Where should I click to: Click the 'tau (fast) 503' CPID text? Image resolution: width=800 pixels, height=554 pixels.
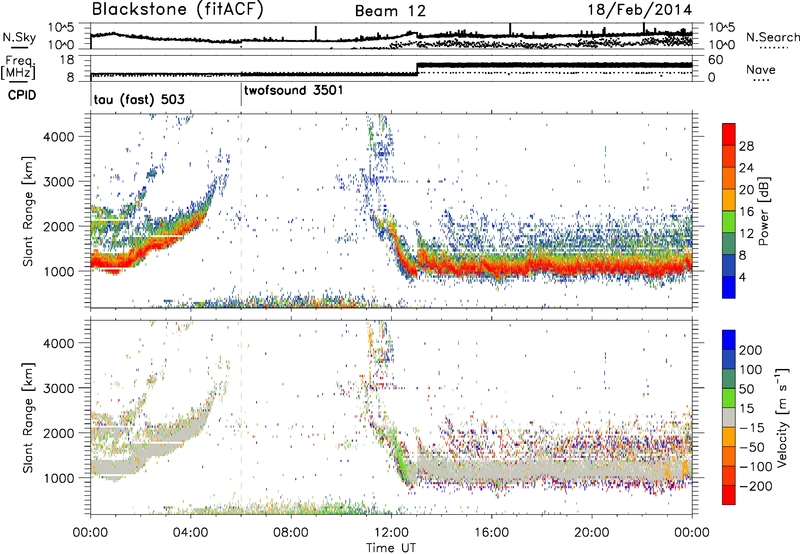(x=139, y=99)
